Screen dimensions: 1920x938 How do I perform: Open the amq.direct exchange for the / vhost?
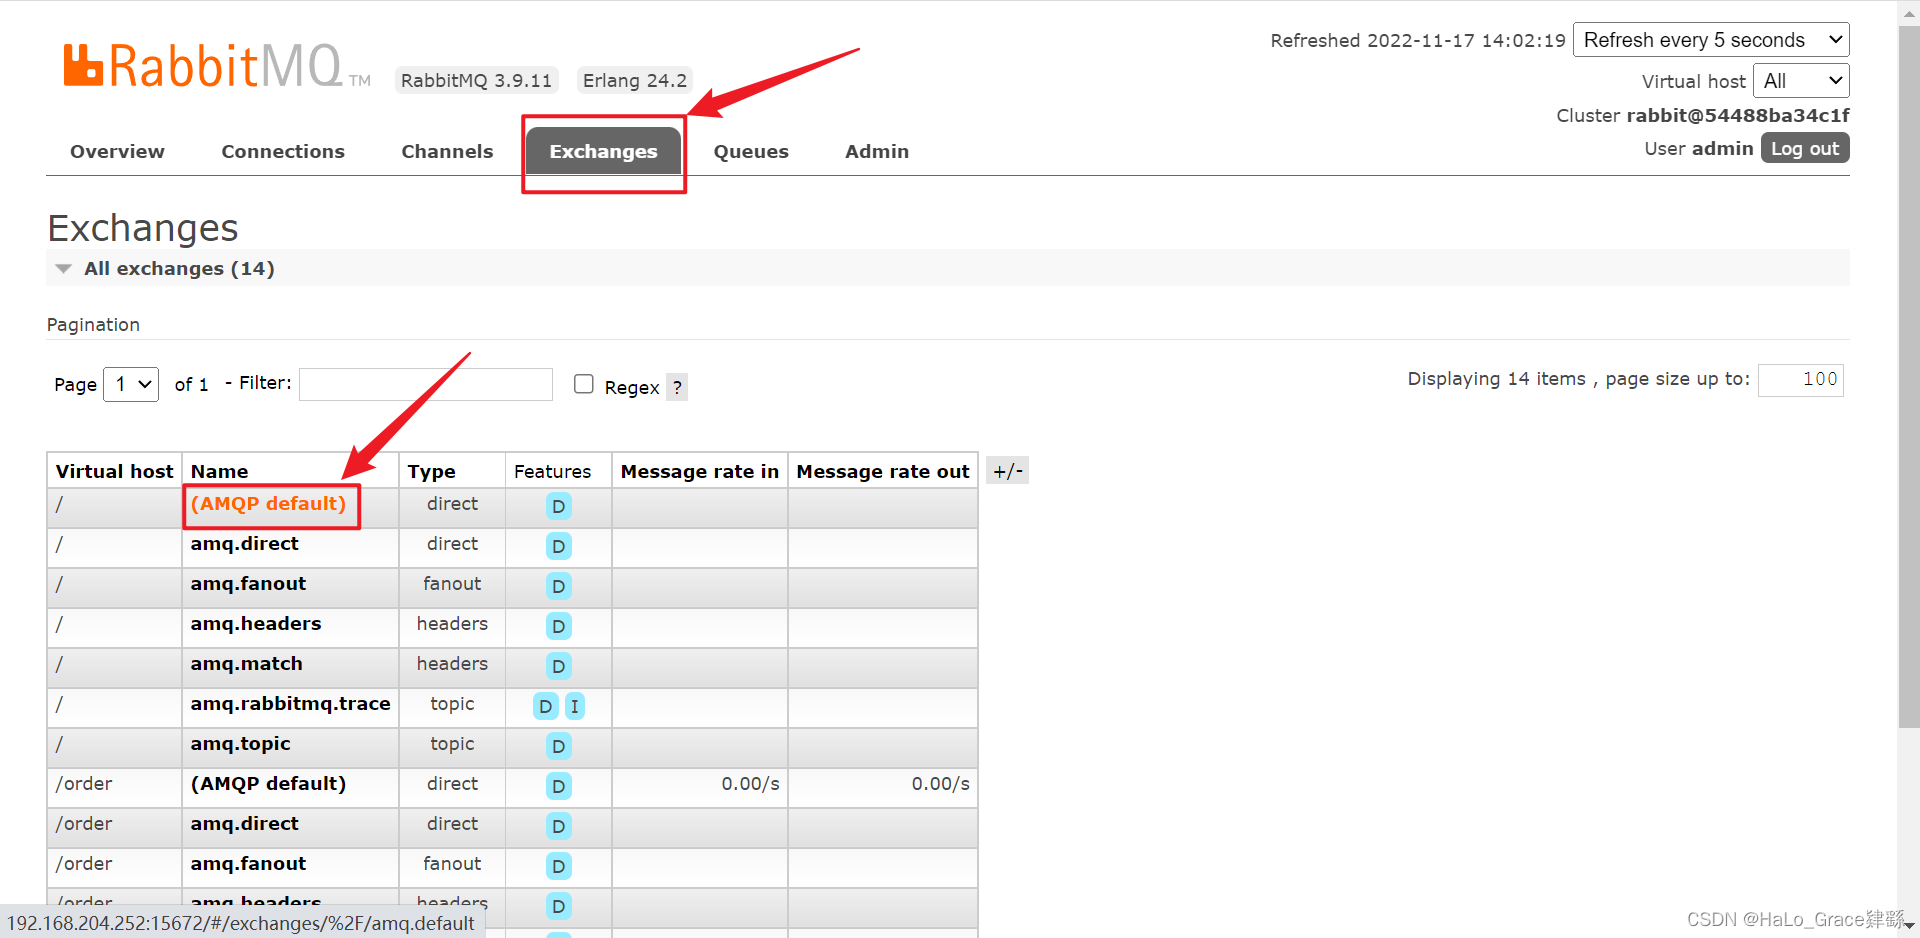click(x=245, y=543)
